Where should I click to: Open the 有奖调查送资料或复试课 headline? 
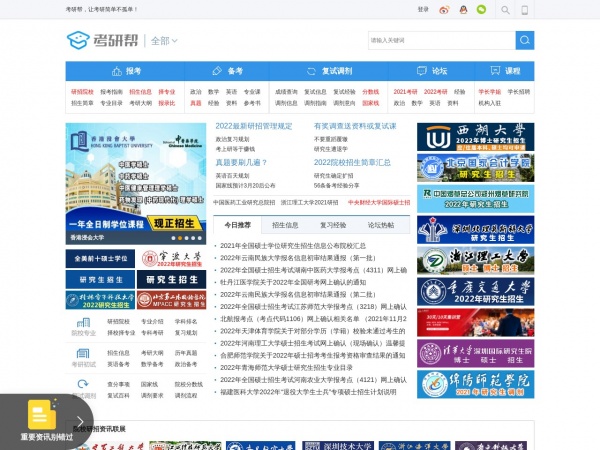[x=355, y=126]
